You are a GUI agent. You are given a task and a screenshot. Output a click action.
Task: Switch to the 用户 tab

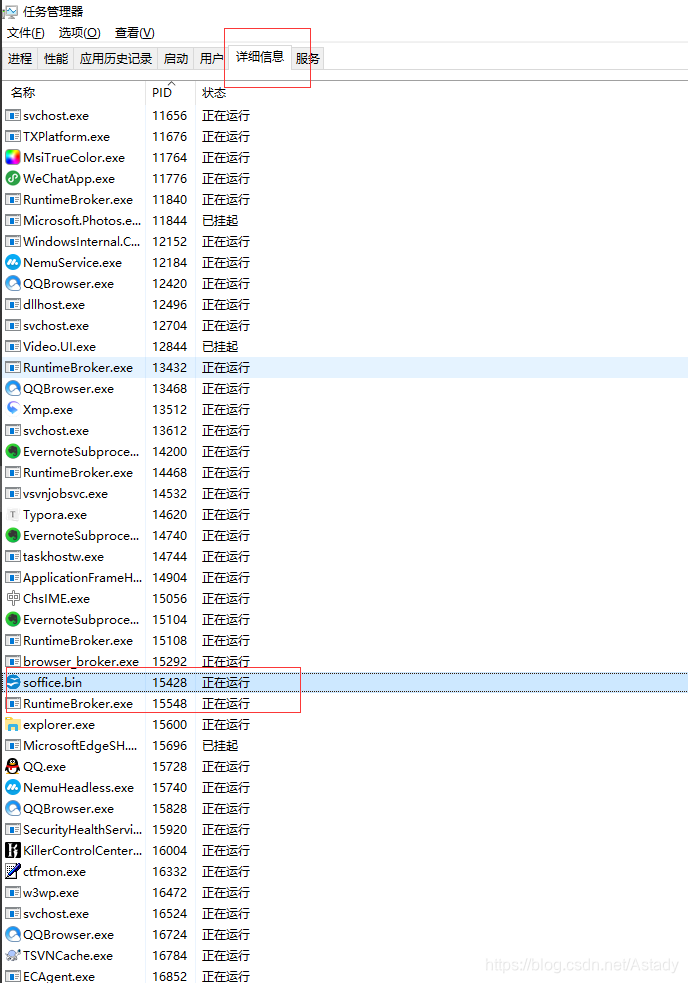pos(211,58)
